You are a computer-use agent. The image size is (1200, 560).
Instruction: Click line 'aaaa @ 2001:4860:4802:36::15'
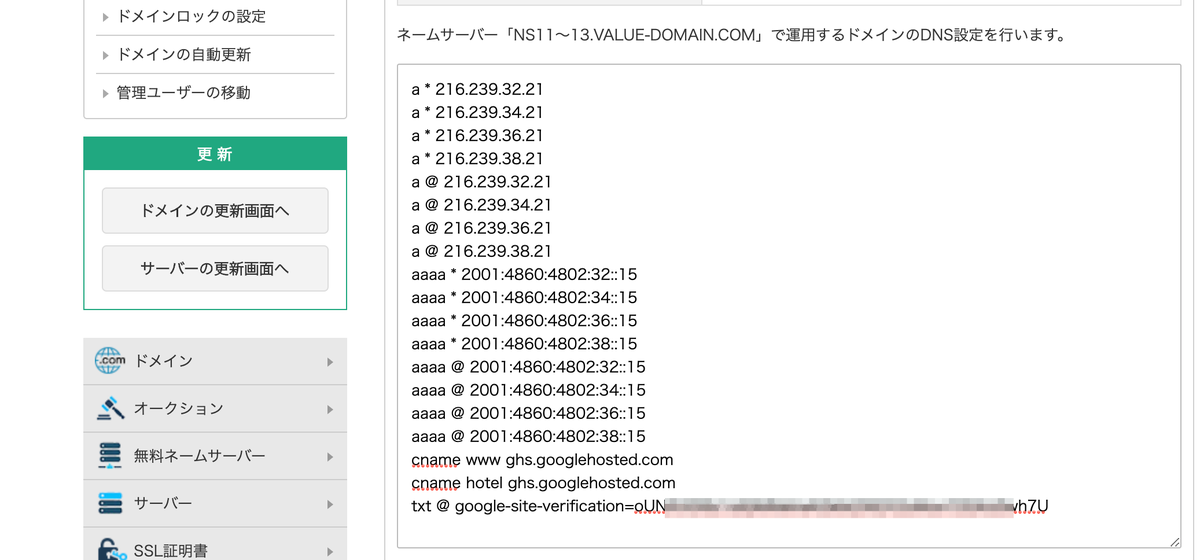pyautogui.click(x=528, y=413)
